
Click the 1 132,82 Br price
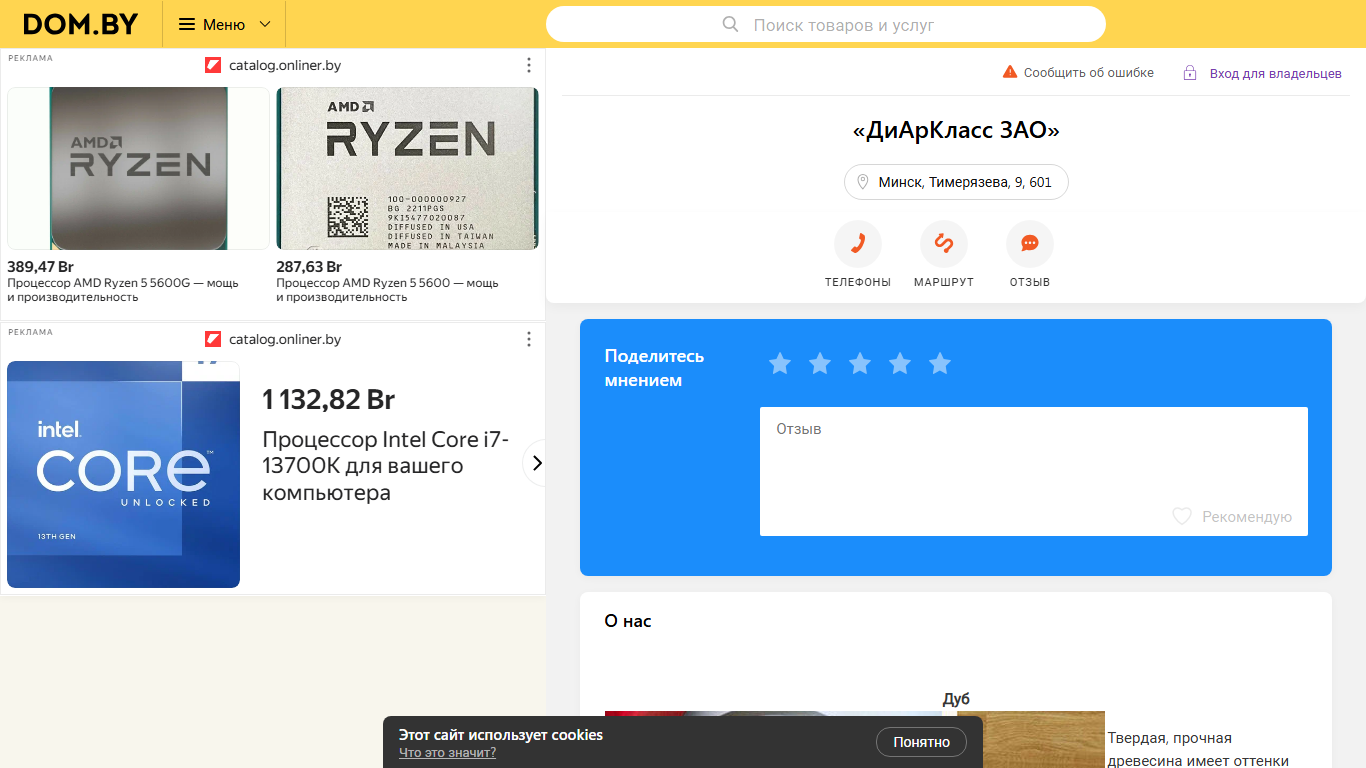(x=329, y=399)
